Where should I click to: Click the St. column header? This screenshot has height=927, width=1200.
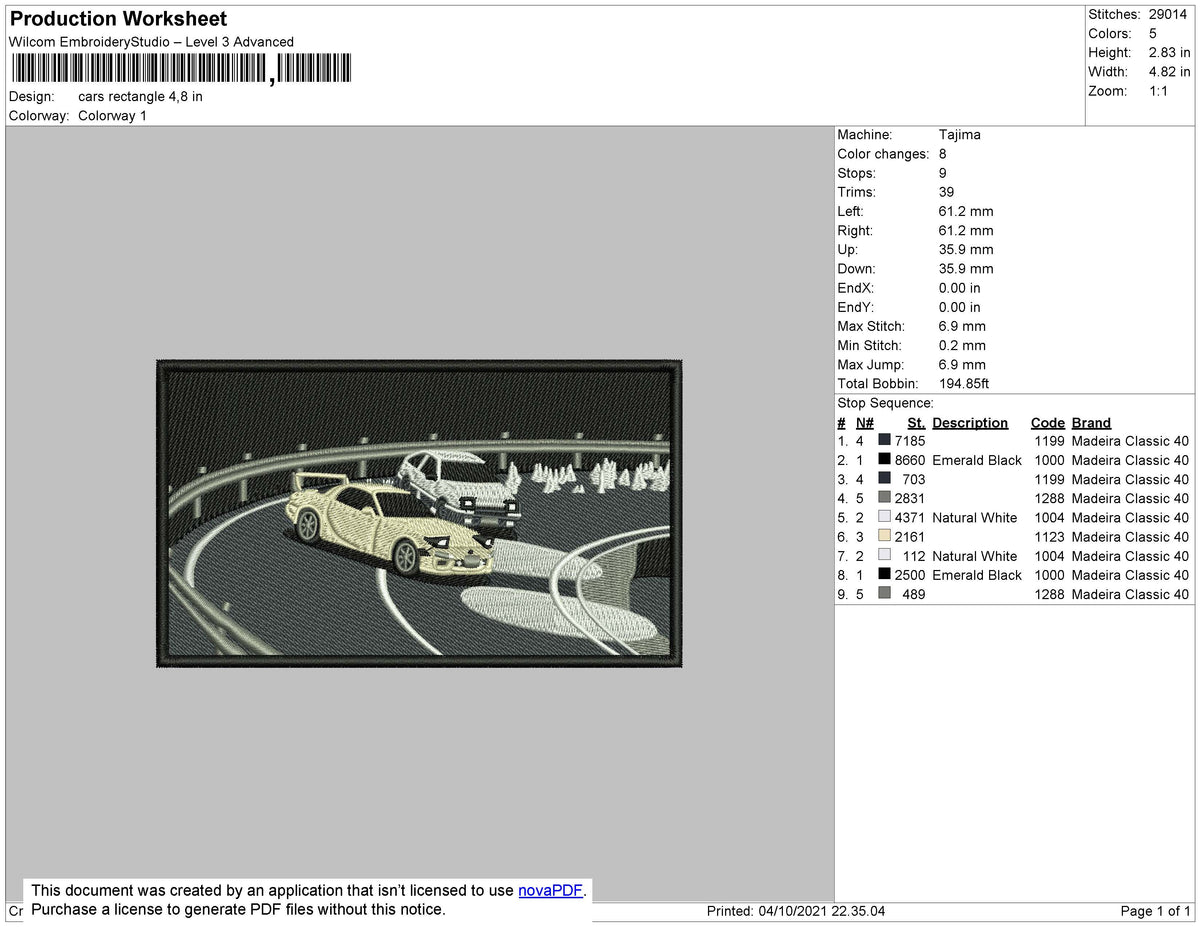[916, 422]
